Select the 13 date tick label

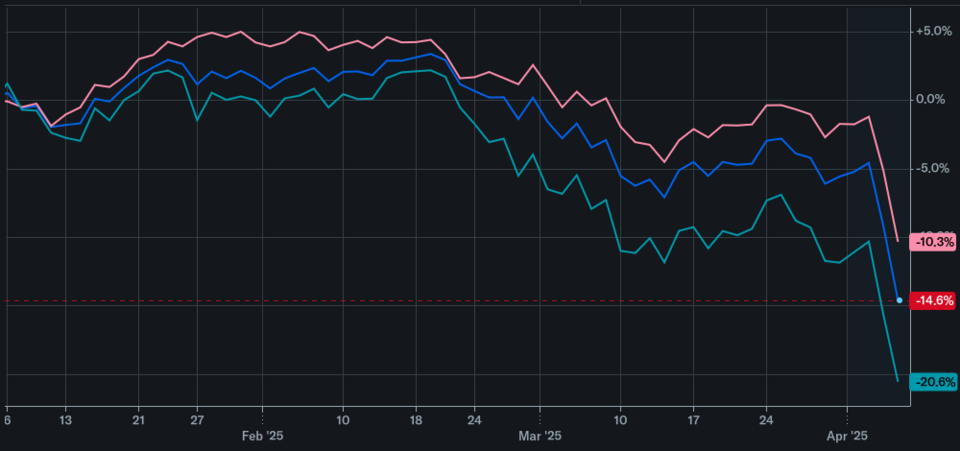pos(66,422)
